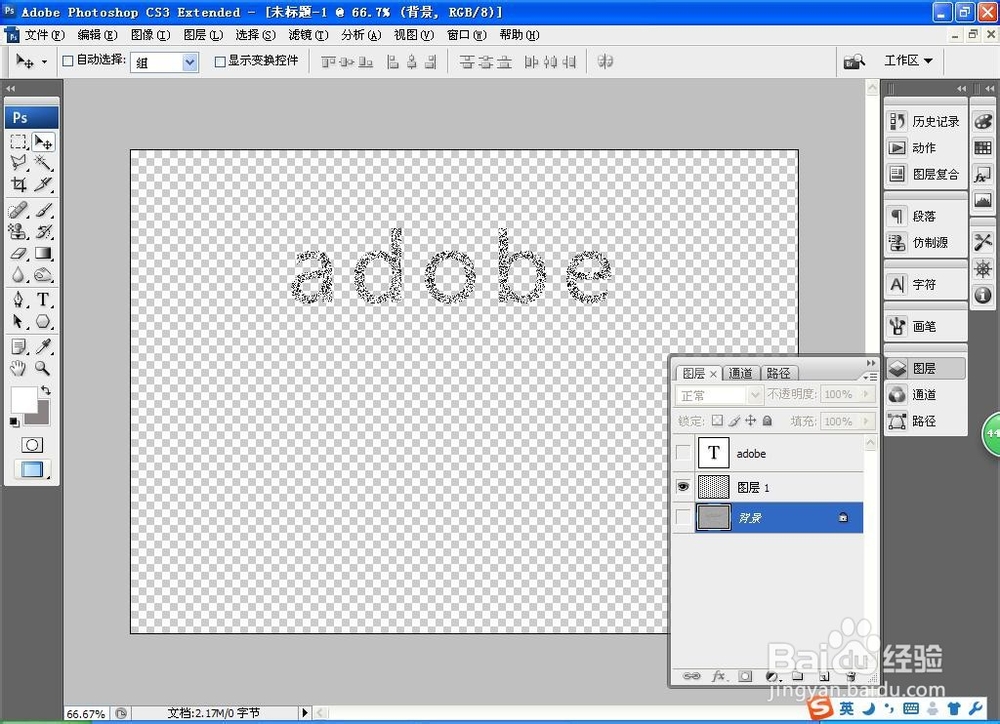Open the 填充 fill slider arrow
This screenshot has height=724, width=1000.
point(866,421)
